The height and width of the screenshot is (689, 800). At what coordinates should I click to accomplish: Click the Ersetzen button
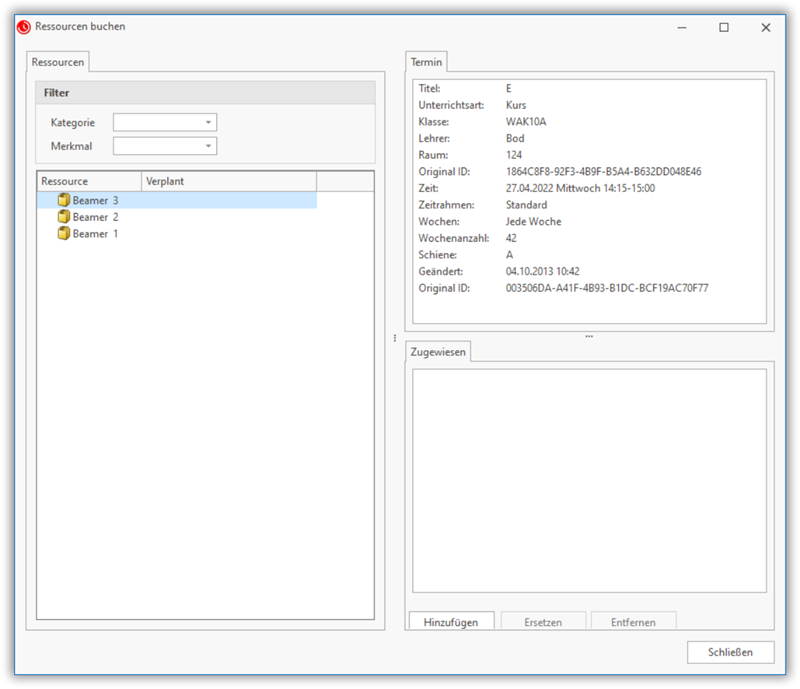543,622
